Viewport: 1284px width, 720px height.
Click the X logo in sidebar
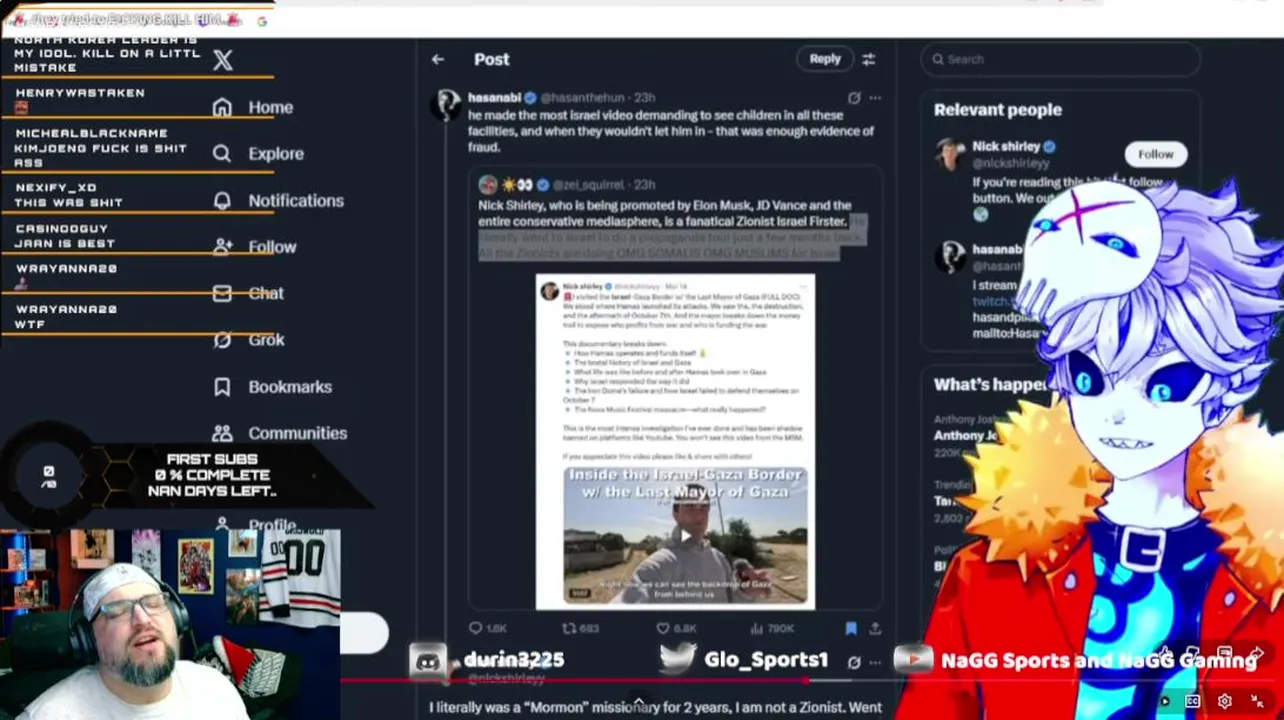pos(223,60)
